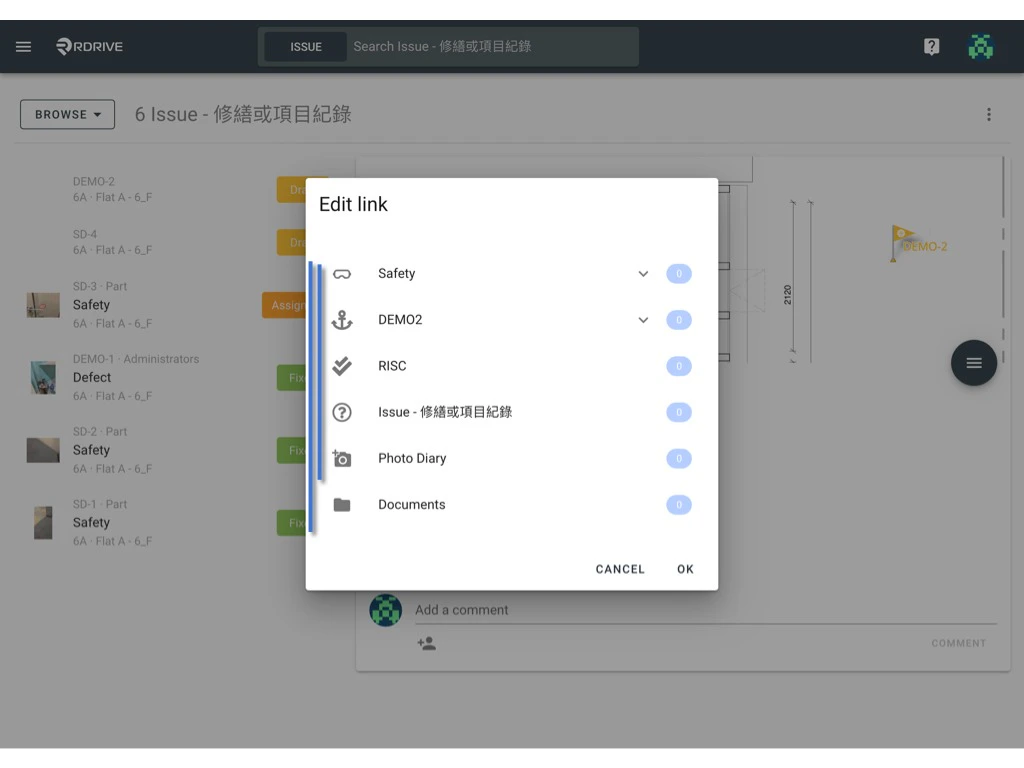Open the BROWSE dropdown
1024x768 pixels.
[x=66, y=114]
